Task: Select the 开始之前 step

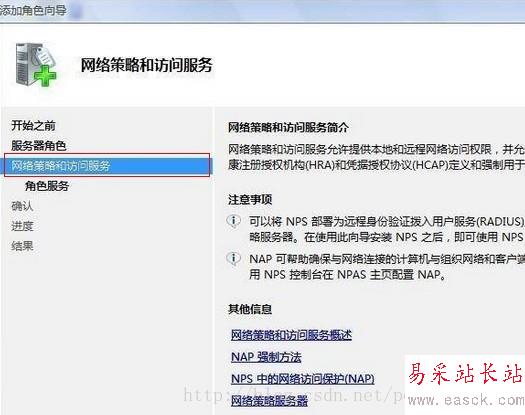Action: pyautogui.click(x=33, y=126)
